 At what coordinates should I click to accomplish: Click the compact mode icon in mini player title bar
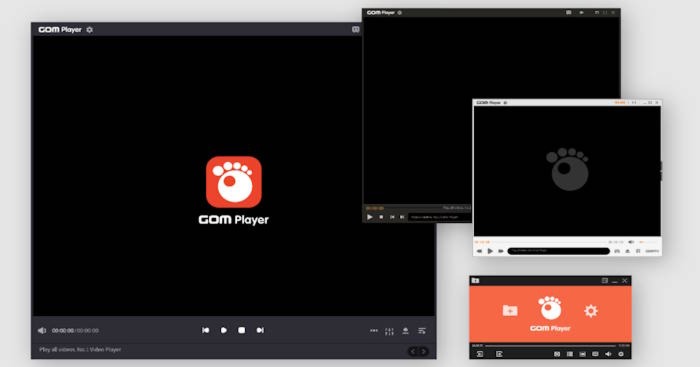604,280
